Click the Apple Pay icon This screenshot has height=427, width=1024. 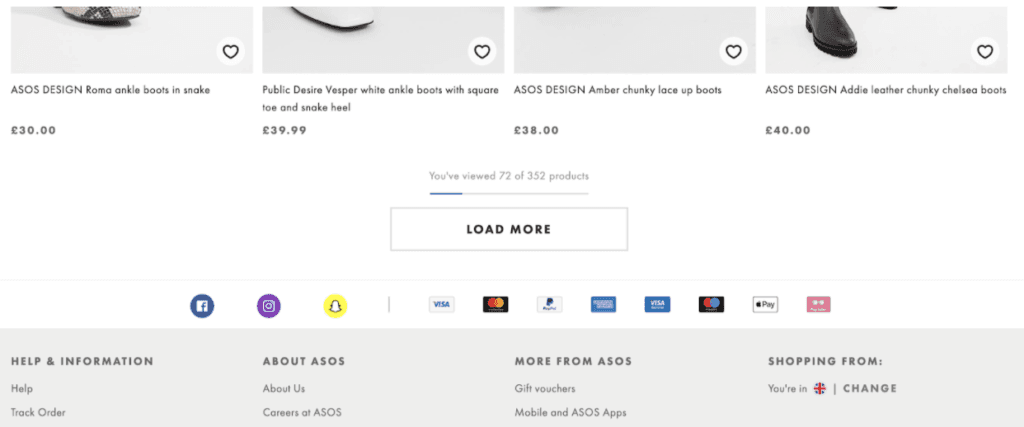765,304
